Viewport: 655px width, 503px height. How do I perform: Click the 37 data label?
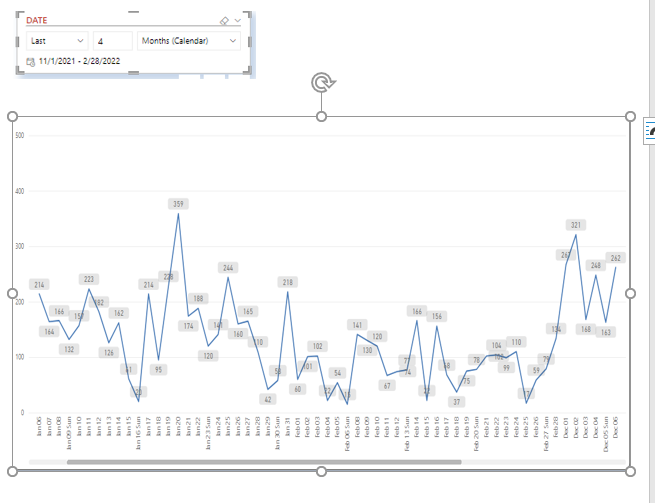[457, 402]
